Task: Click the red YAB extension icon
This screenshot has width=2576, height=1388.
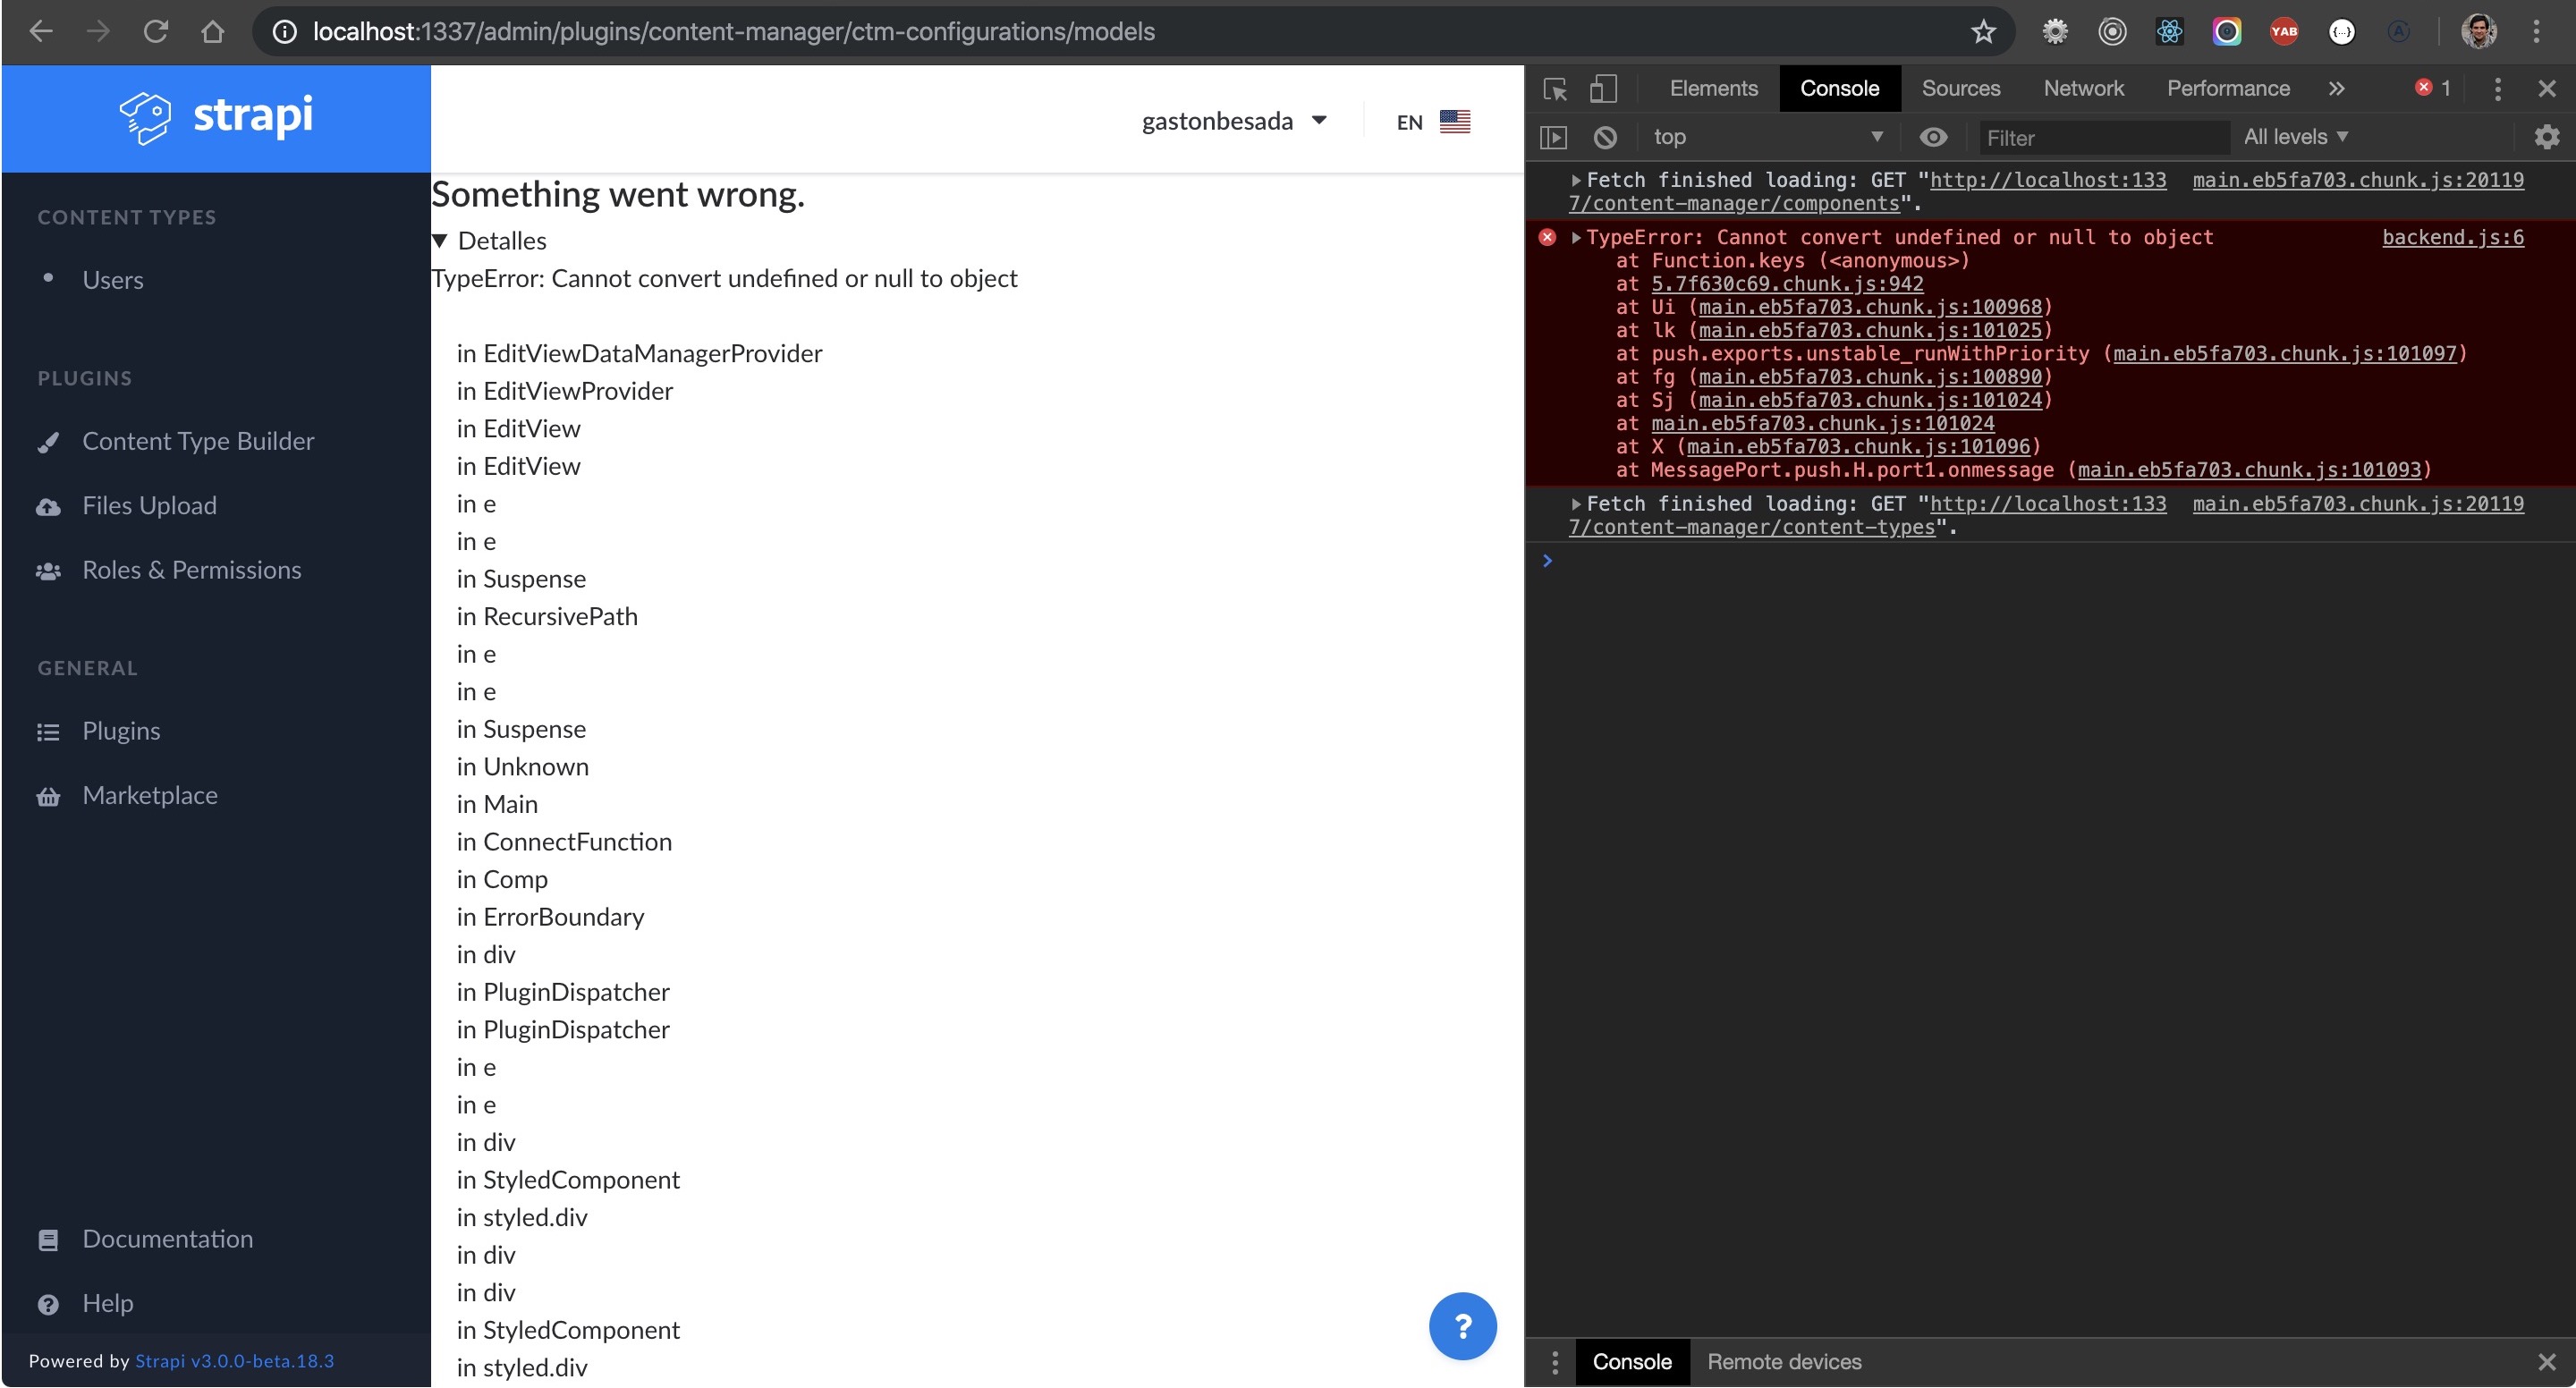Action: point(2284,32)
